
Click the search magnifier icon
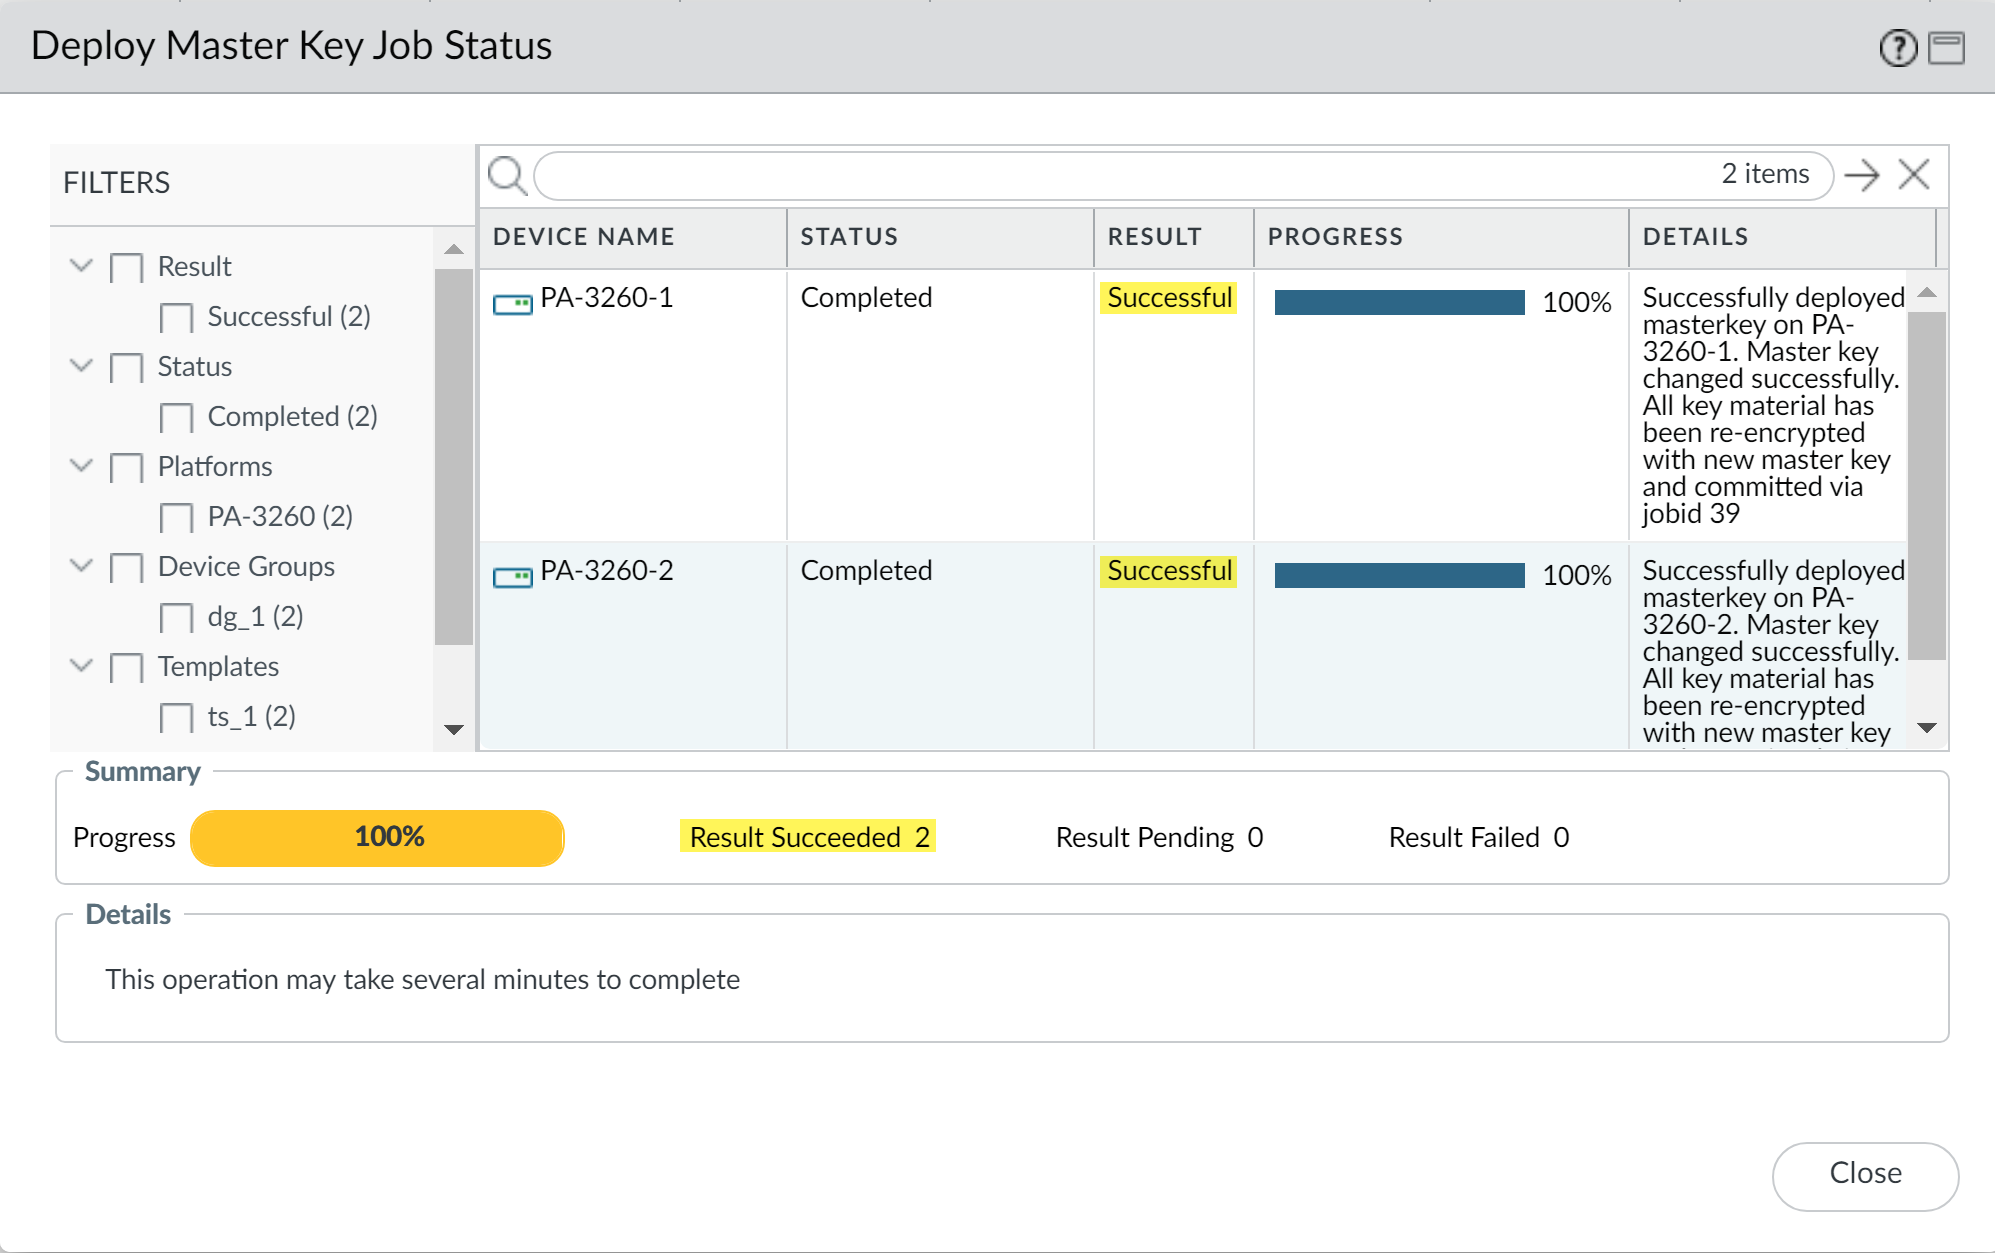507,176
